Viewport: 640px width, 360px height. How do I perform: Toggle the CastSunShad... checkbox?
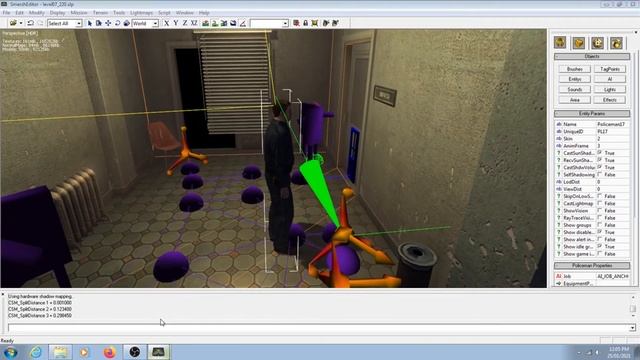coord(600,153)
